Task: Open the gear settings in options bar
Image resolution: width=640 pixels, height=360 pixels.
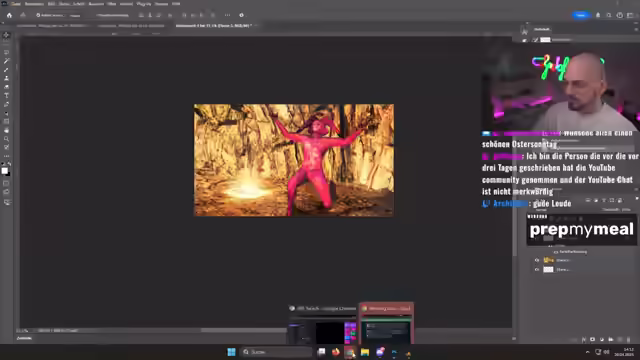Action: (241, 15)
